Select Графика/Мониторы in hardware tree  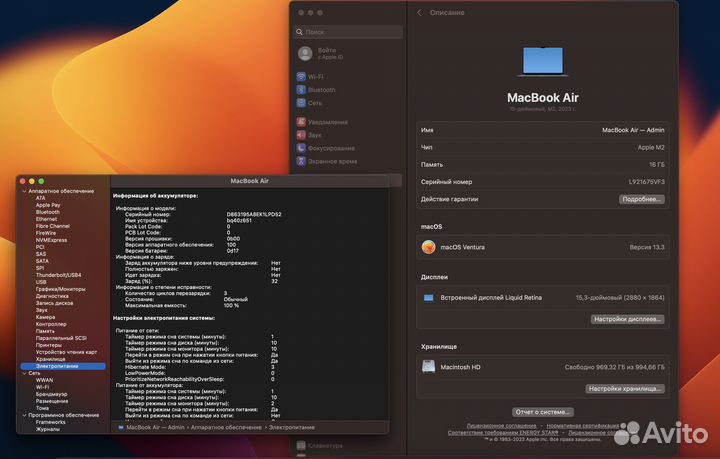60,289
